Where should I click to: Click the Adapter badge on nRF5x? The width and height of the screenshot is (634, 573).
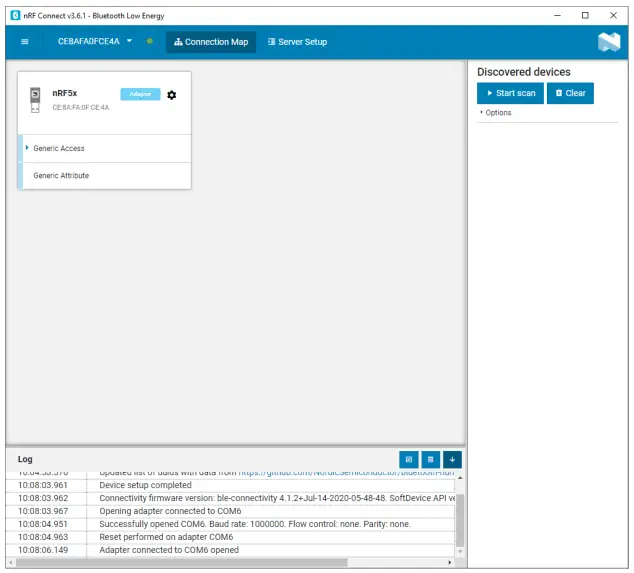click(140, 94)
